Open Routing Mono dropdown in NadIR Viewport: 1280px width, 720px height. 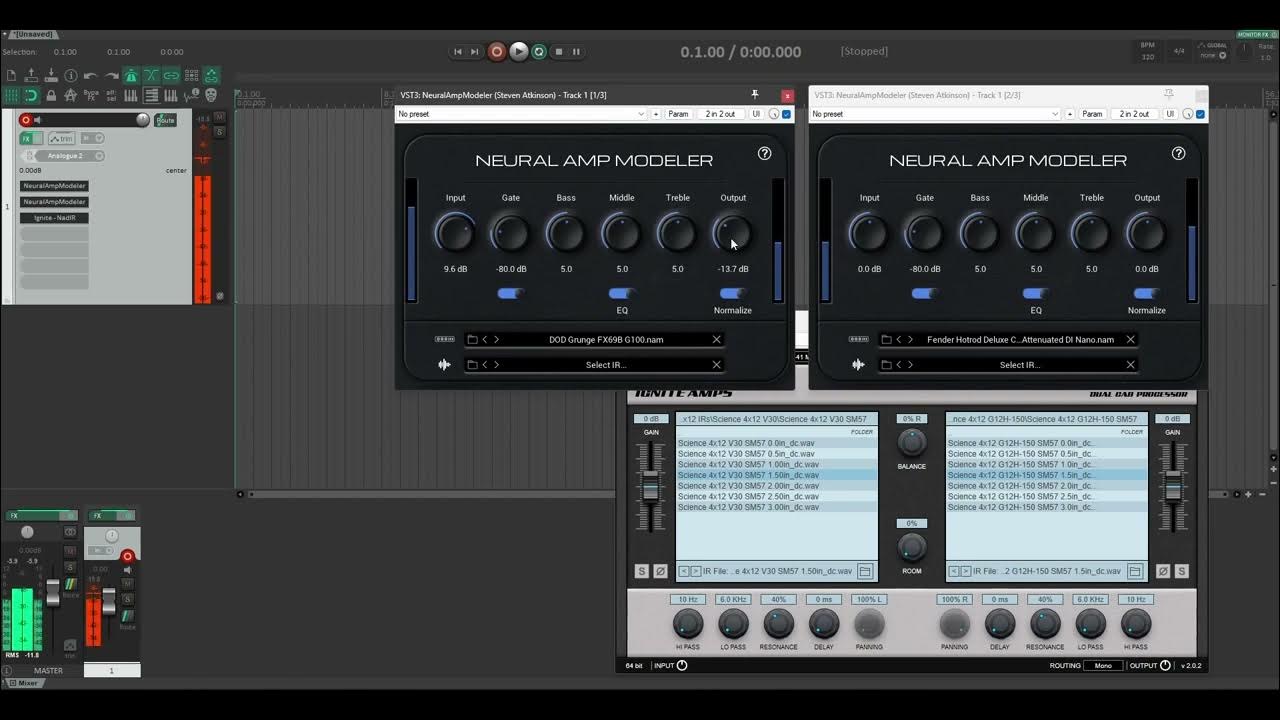1103,665
